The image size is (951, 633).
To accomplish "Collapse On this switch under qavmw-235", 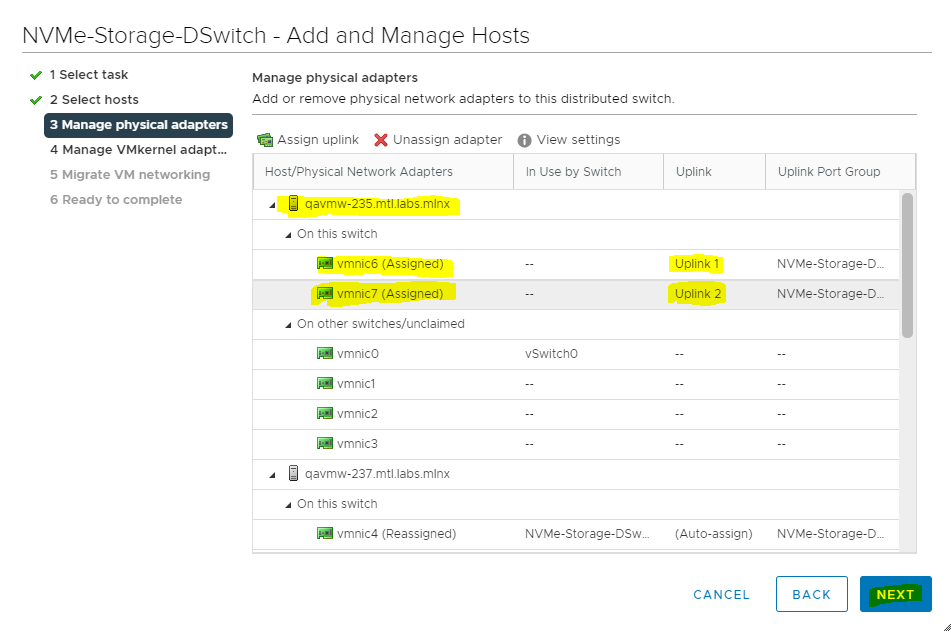I will click(x=288, y=235).
